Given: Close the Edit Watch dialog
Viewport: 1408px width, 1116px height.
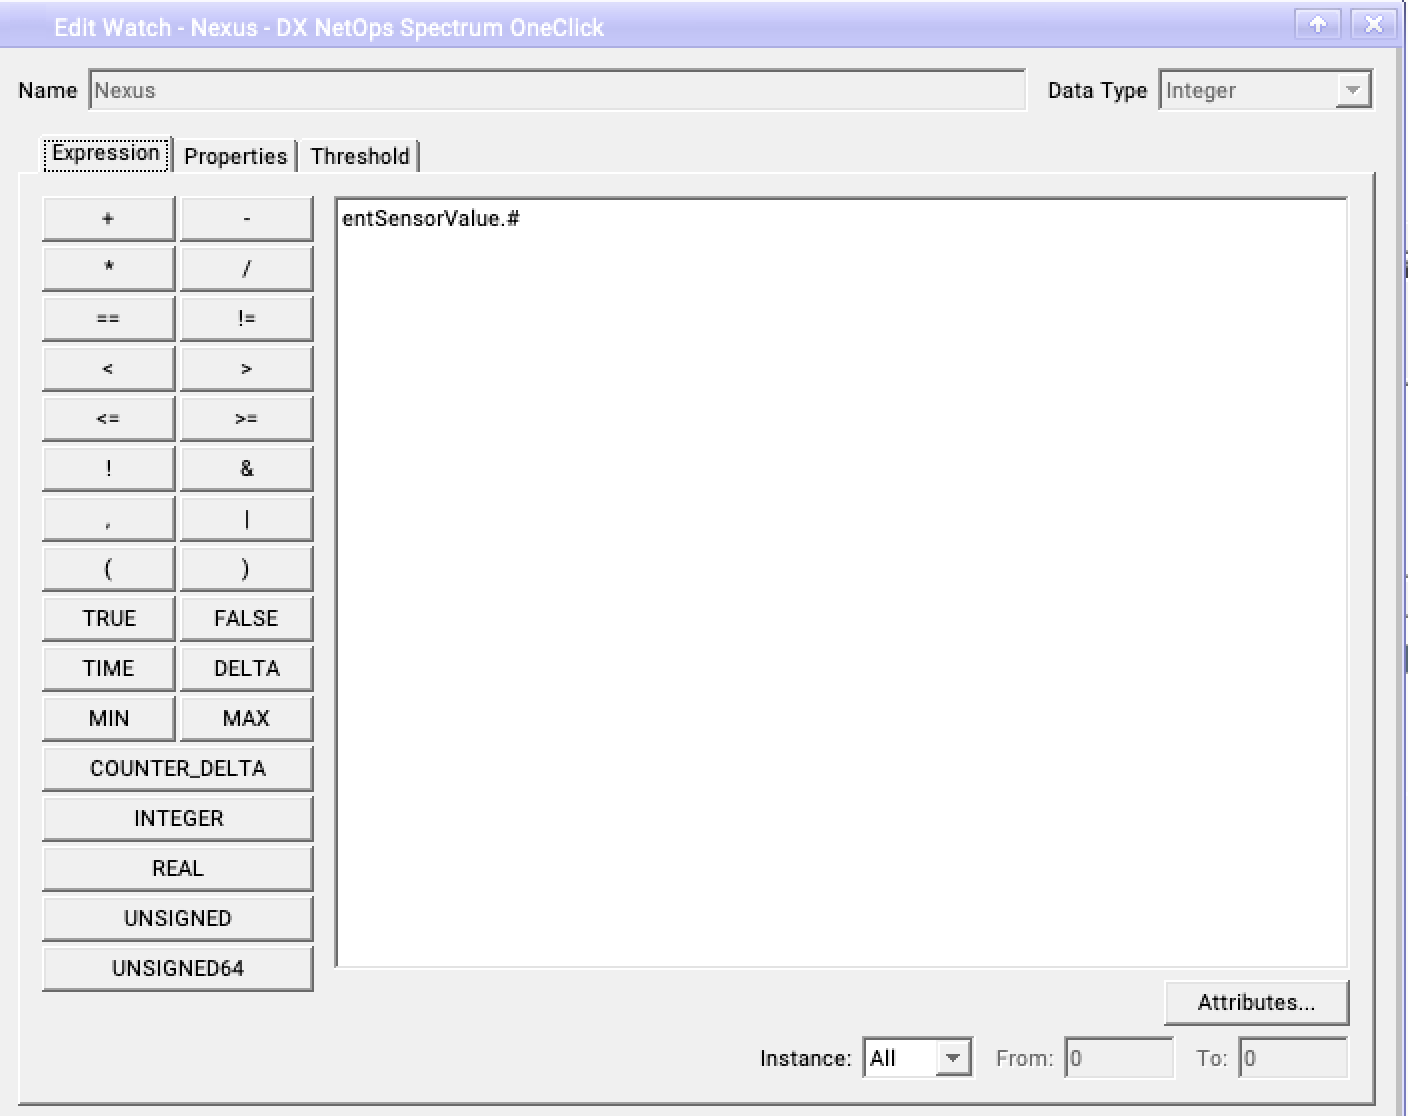Looking at the screenshot, I should coord(1373,25).
